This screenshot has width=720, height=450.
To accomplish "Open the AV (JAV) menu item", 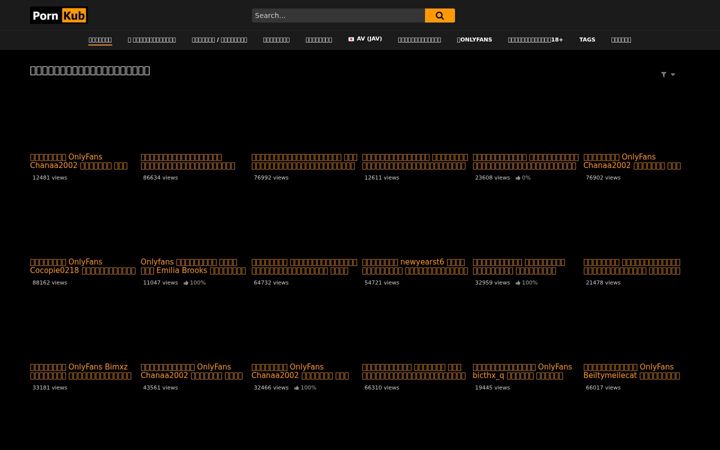I will coord(365,39).
